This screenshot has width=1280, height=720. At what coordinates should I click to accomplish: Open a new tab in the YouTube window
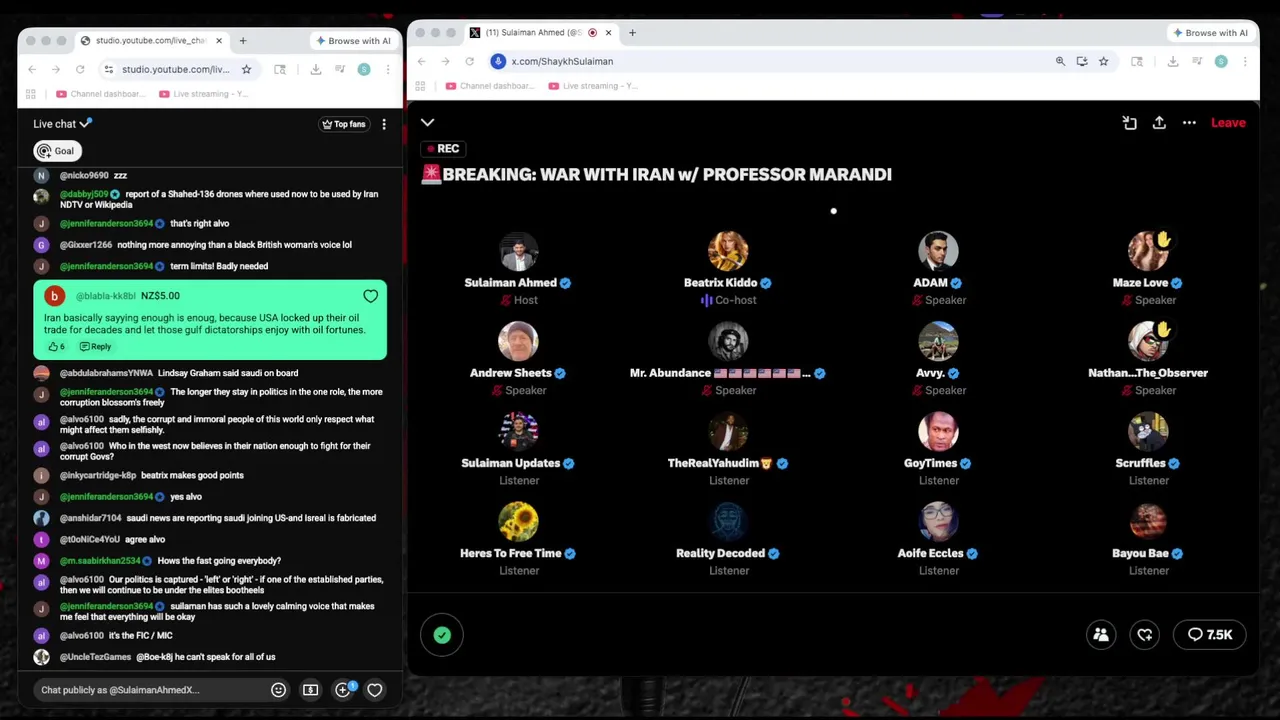pyautogui.click(x=243, y=40)
